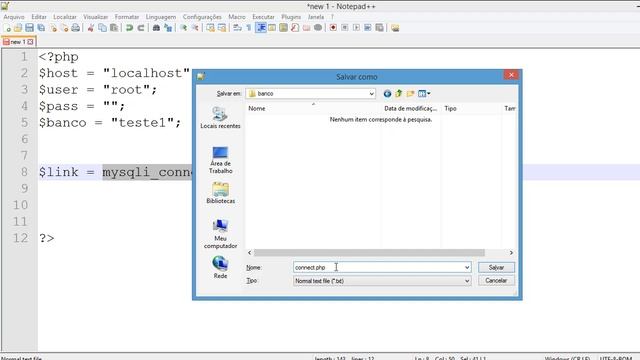Click the Copy toolbar icon
This screenshot has height=360, width=640.
click(x=102, y=28)
